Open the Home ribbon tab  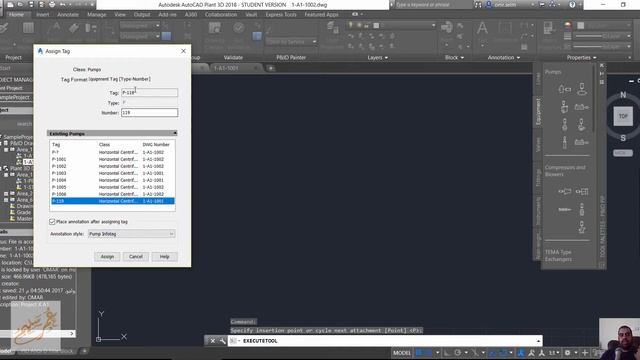[x=16, y=14]
